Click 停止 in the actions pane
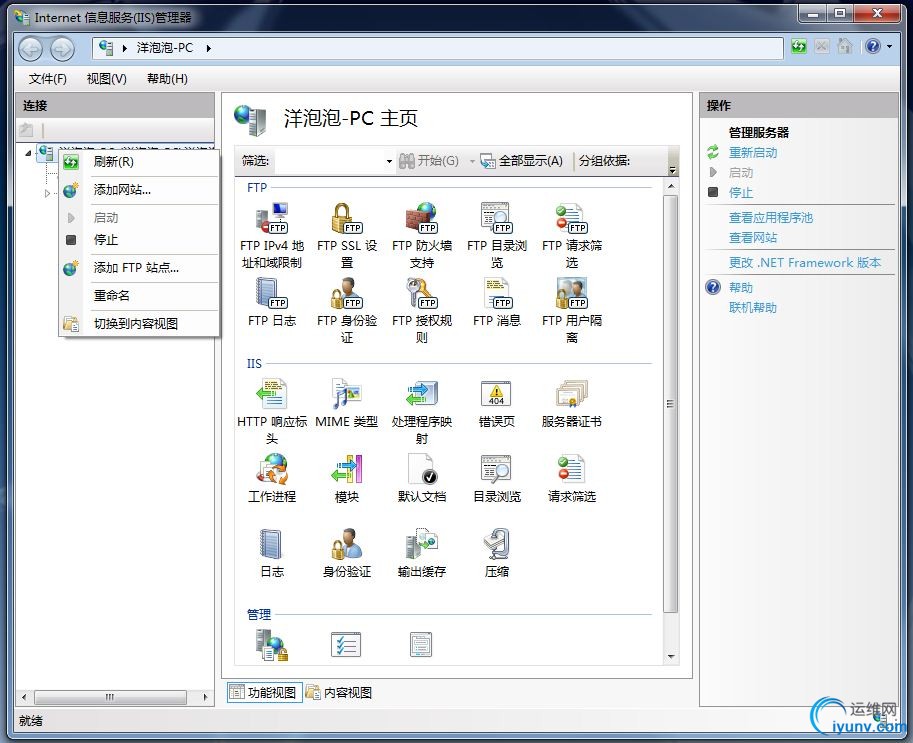This screenshot has width=913, height=743. pyautogui.click(x=741, y=193)
